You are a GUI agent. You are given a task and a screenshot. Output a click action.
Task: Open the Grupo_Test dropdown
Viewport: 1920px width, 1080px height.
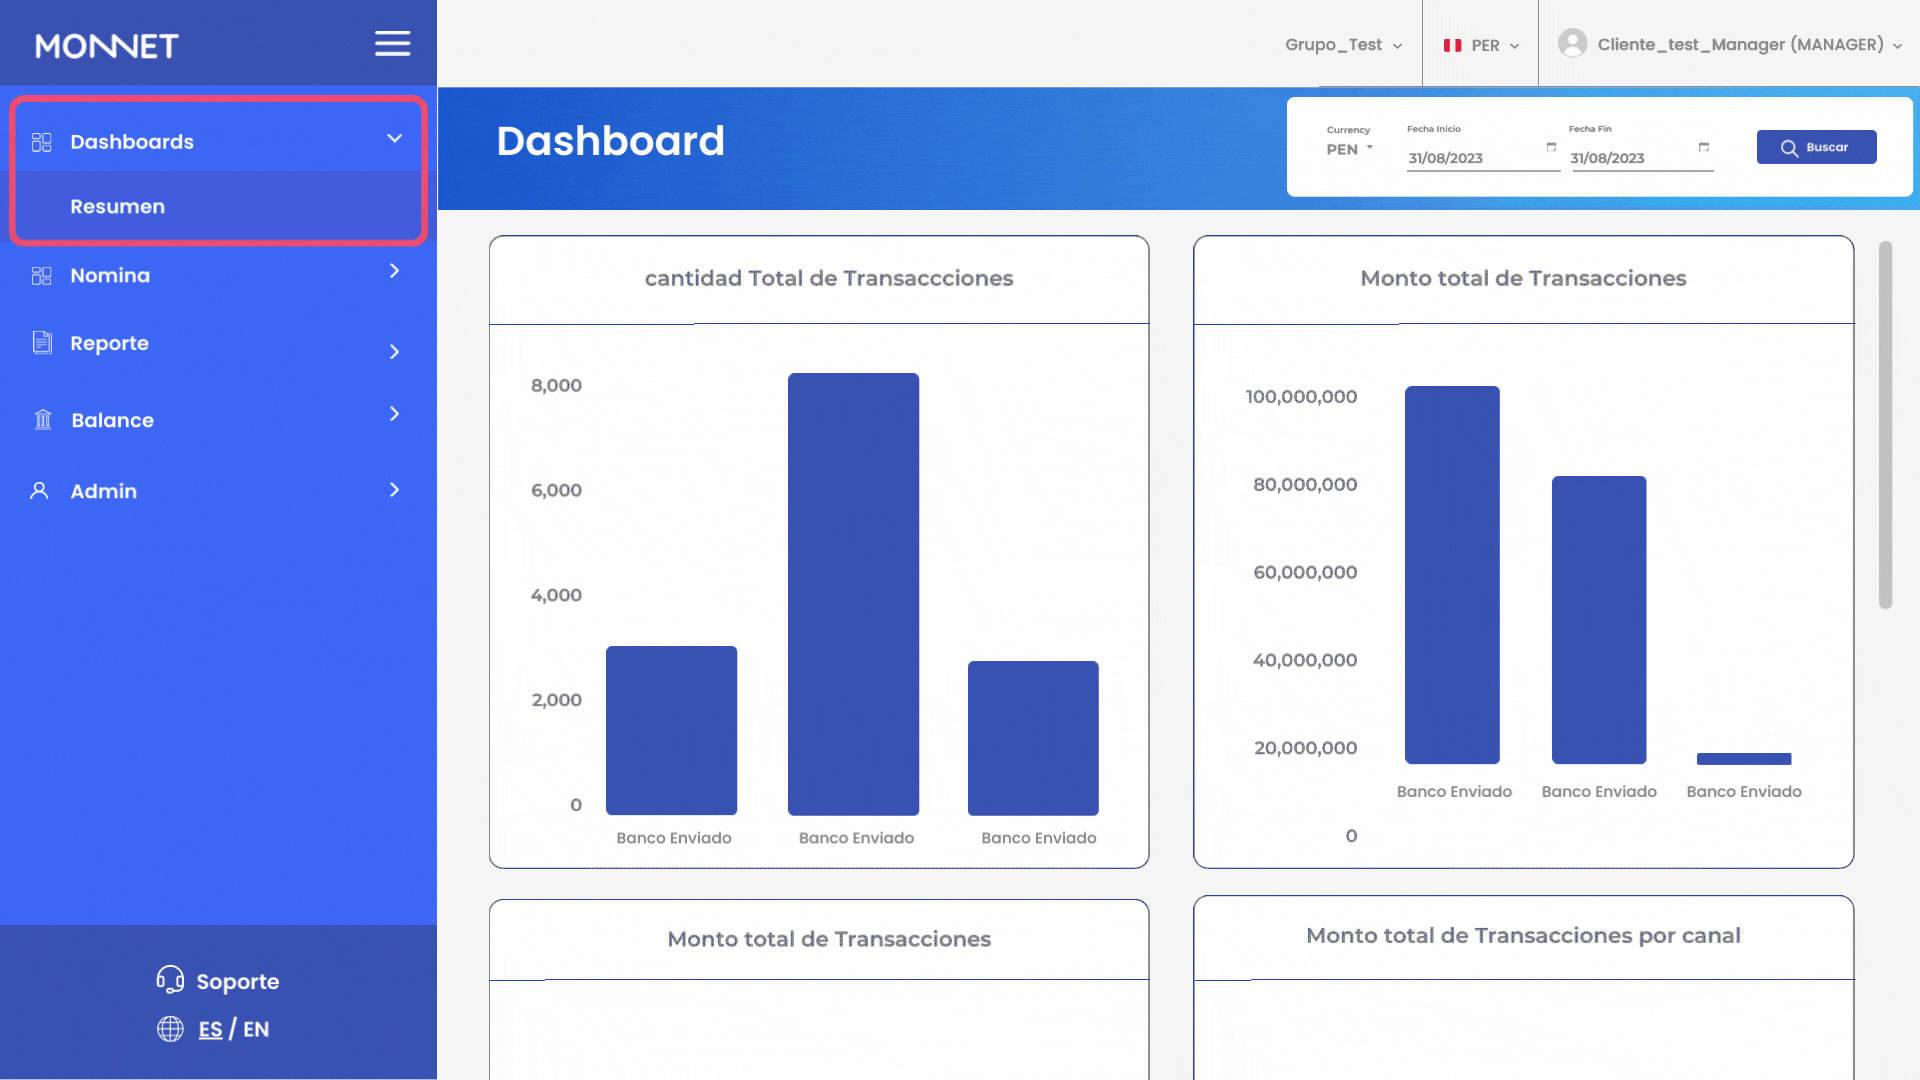[1343, 45]
